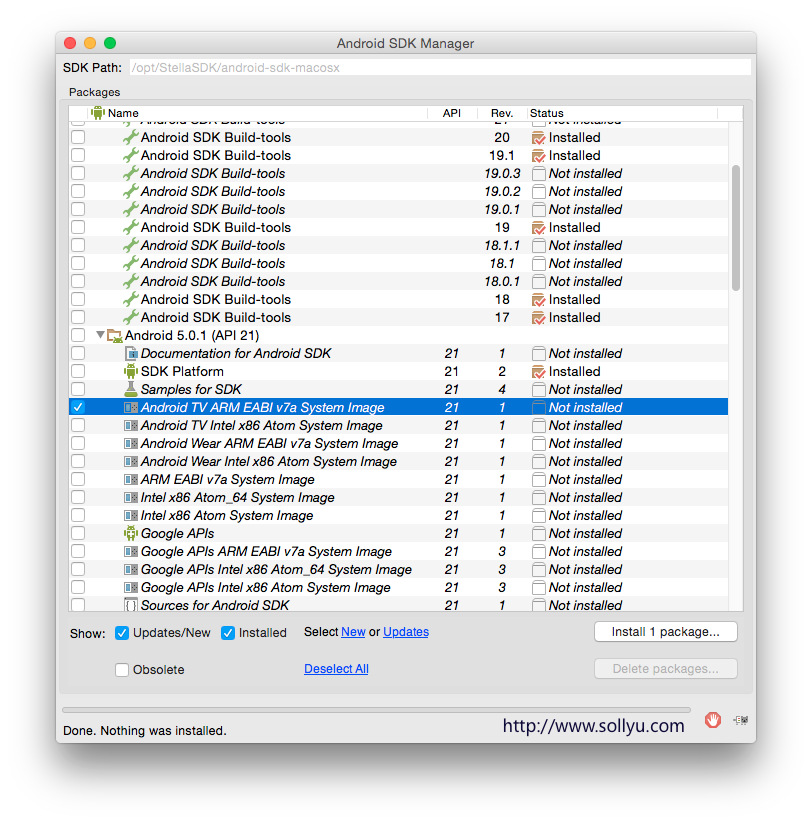812x823 pixels.
Task: Click the Android Wear ARM EABI v7a image icon
Action: [131, 443]
